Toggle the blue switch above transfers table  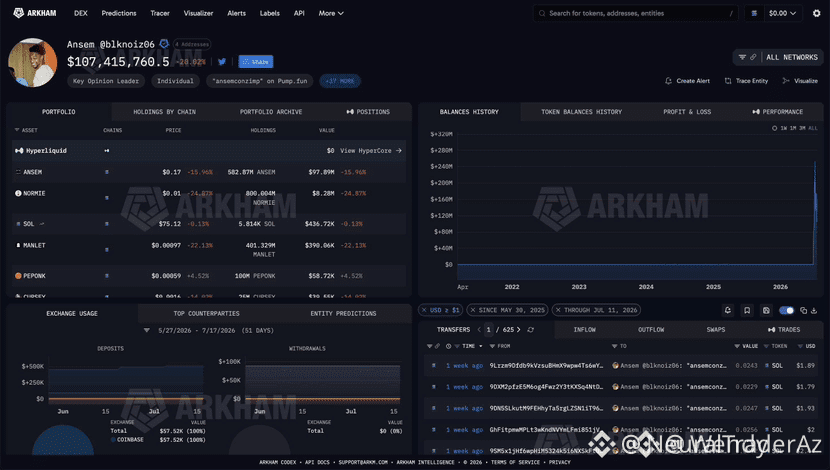(786, 310)
